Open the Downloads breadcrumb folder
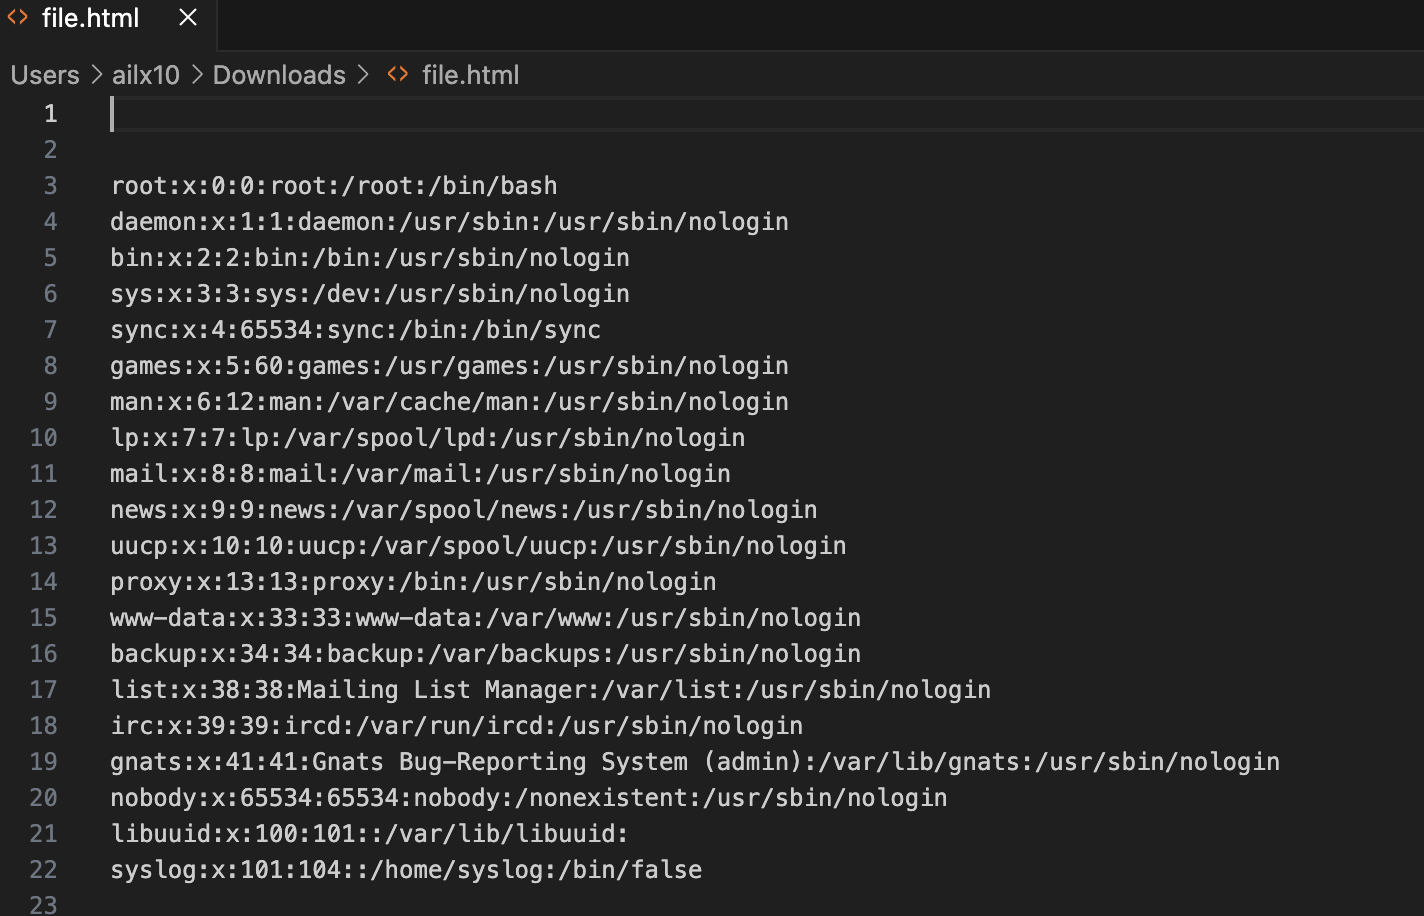The image size is (1424, 916). tap(279, 75)
